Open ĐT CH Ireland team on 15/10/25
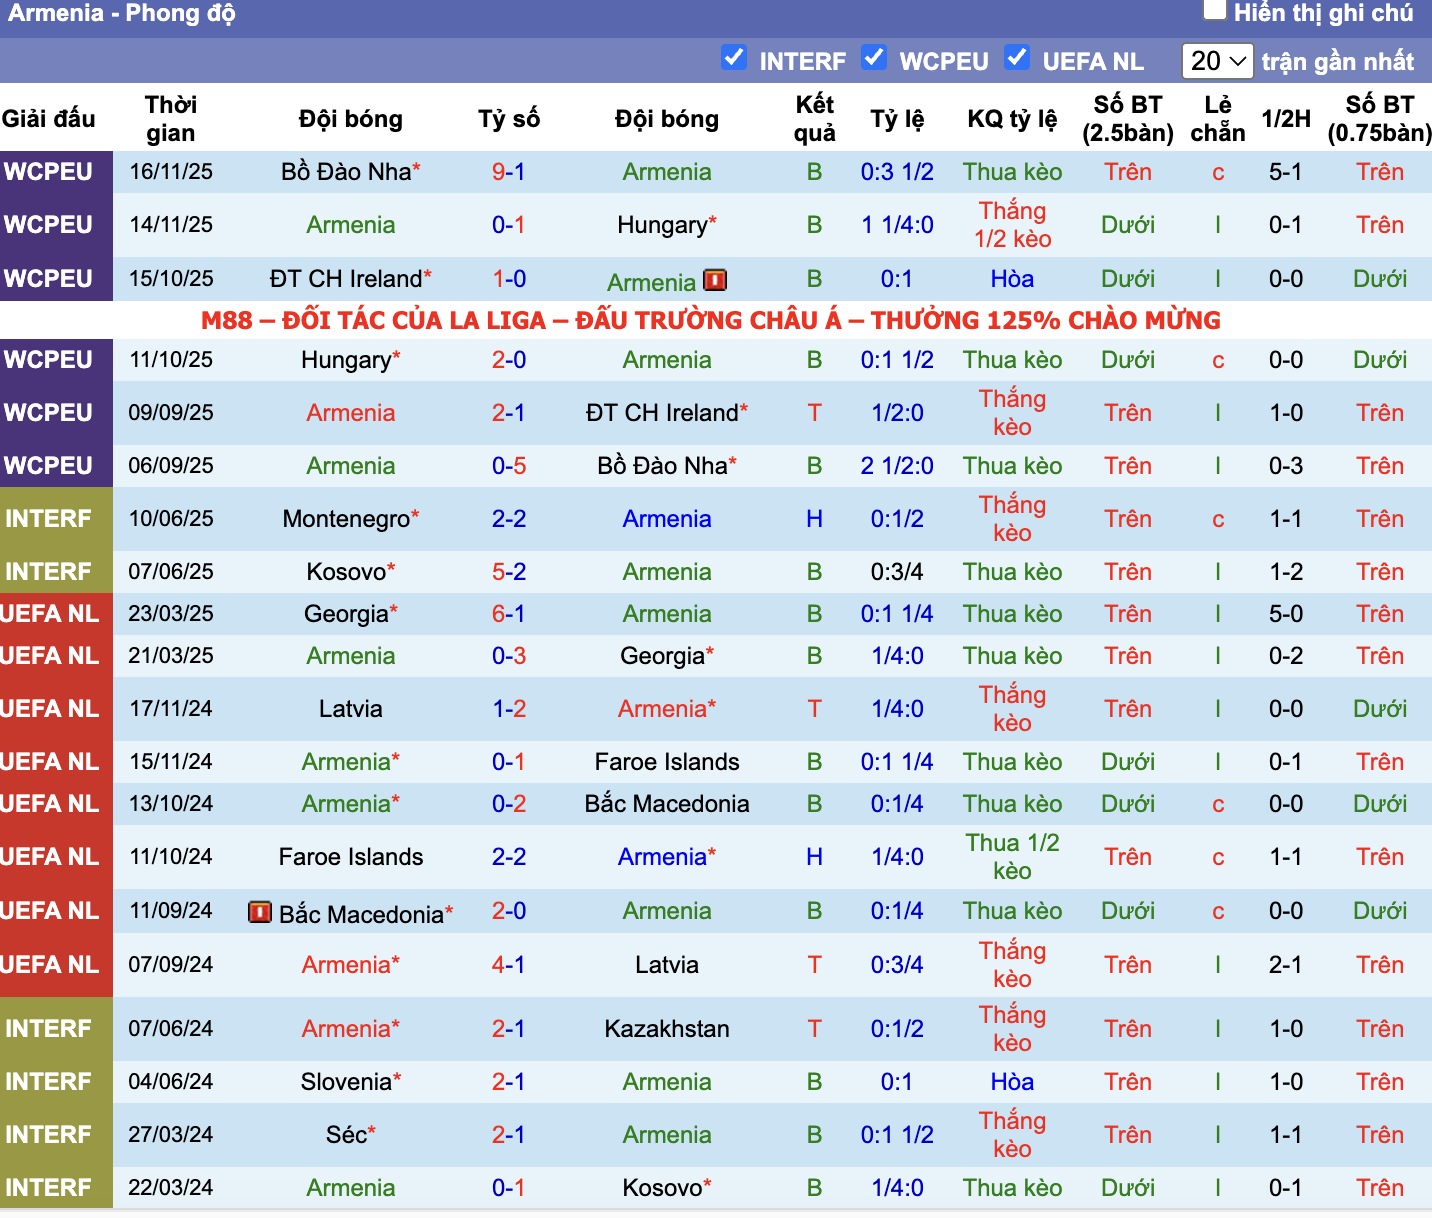This screenshot has width=1432, height=1218. coord(346,279)
